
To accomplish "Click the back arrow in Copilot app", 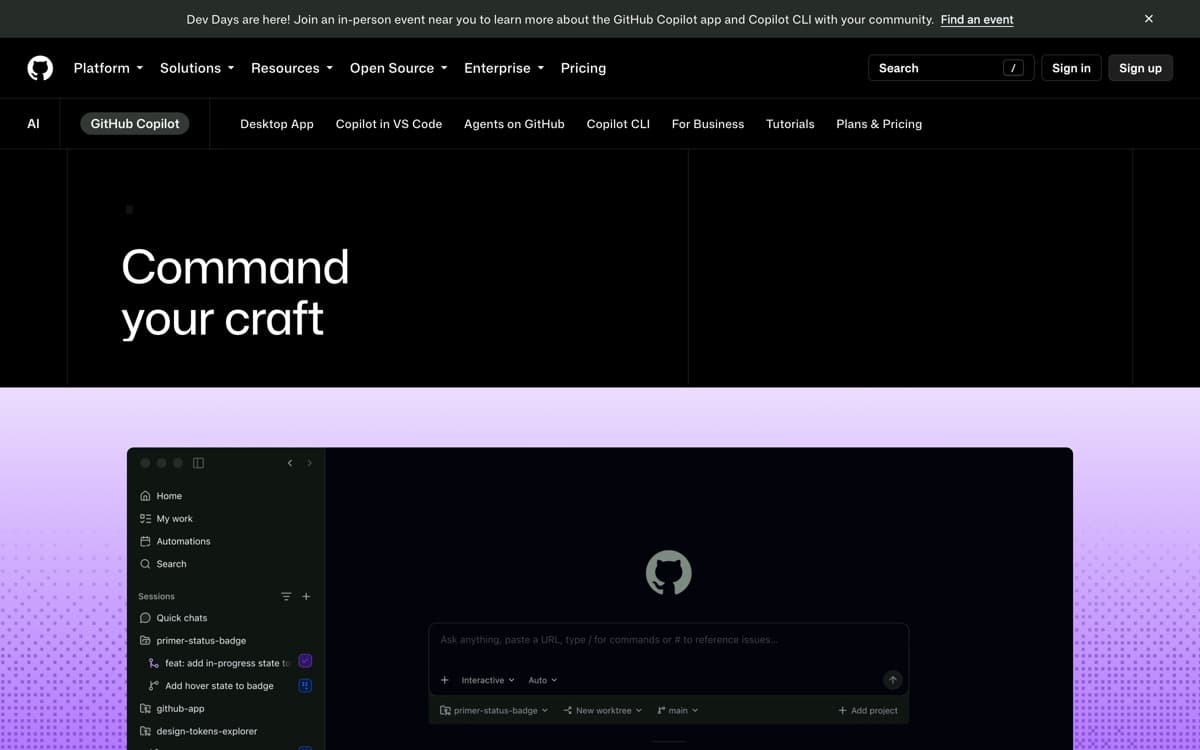I will point(290,463).
